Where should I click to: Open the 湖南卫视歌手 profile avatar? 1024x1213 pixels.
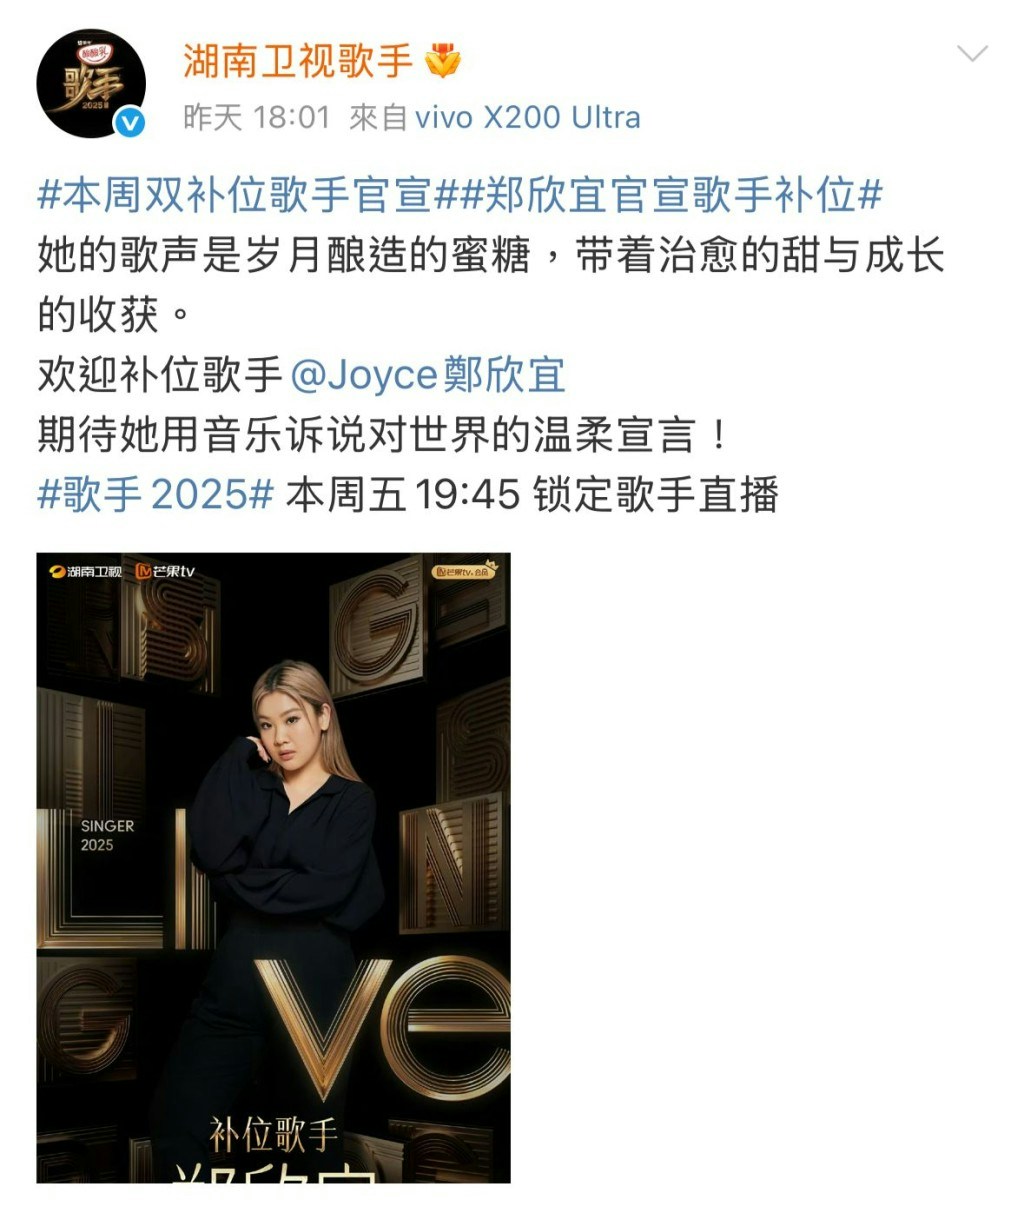click(91, 83)
